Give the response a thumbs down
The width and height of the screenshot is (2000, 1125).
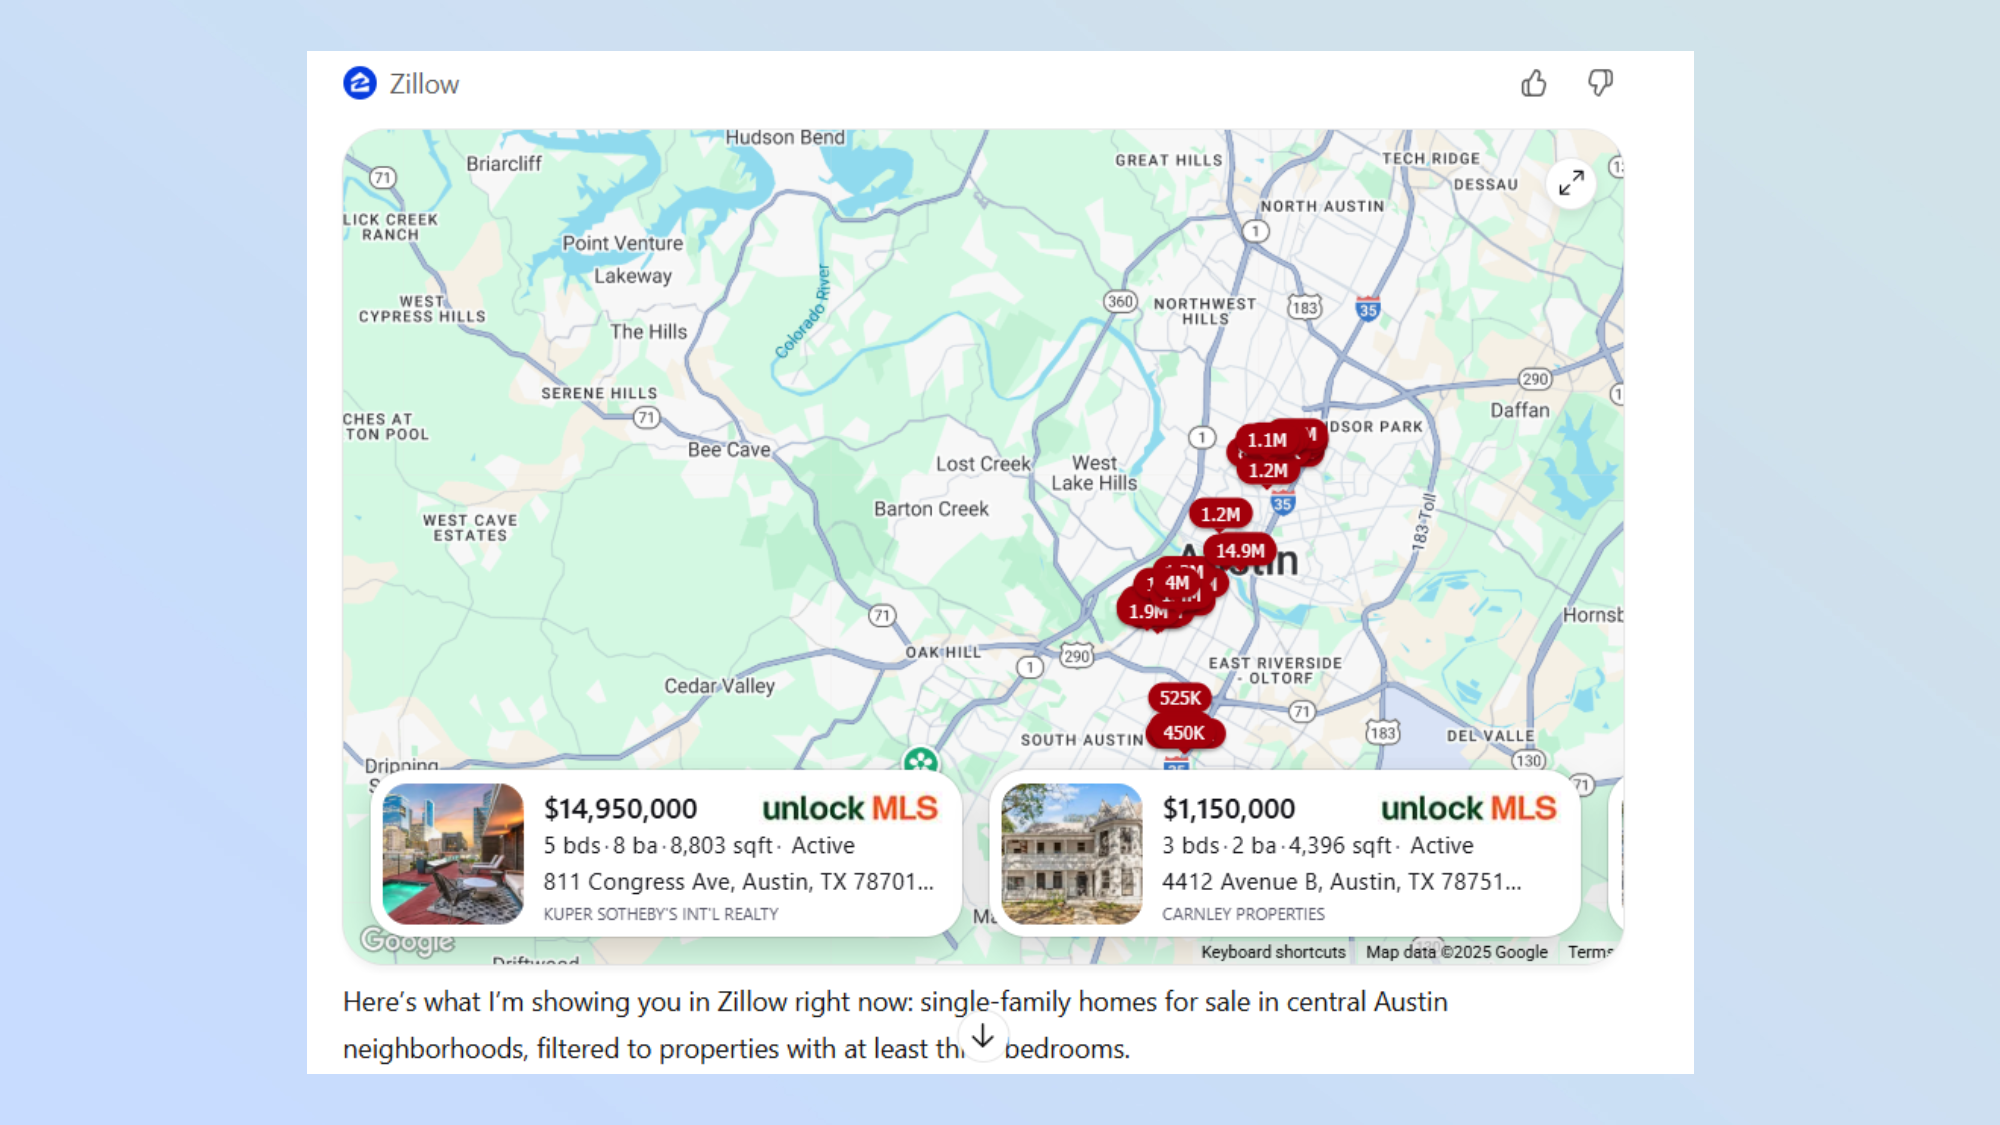tap(1599, 84)
